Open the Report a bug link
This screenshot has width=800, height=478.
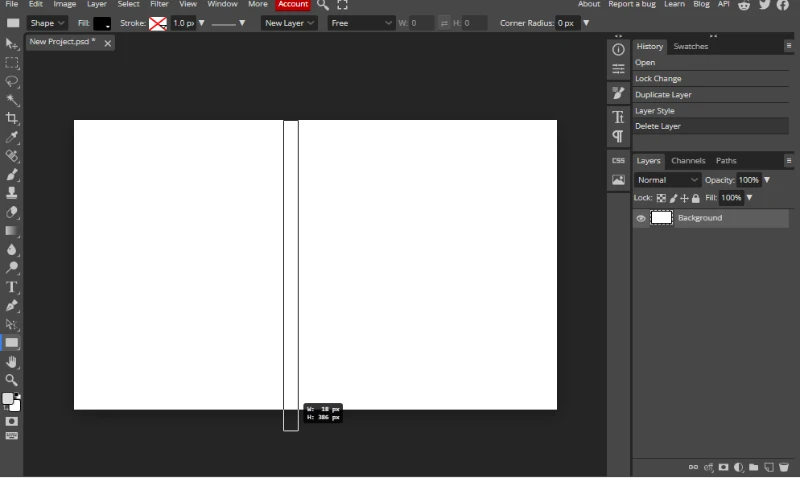[x=632, y=4]
